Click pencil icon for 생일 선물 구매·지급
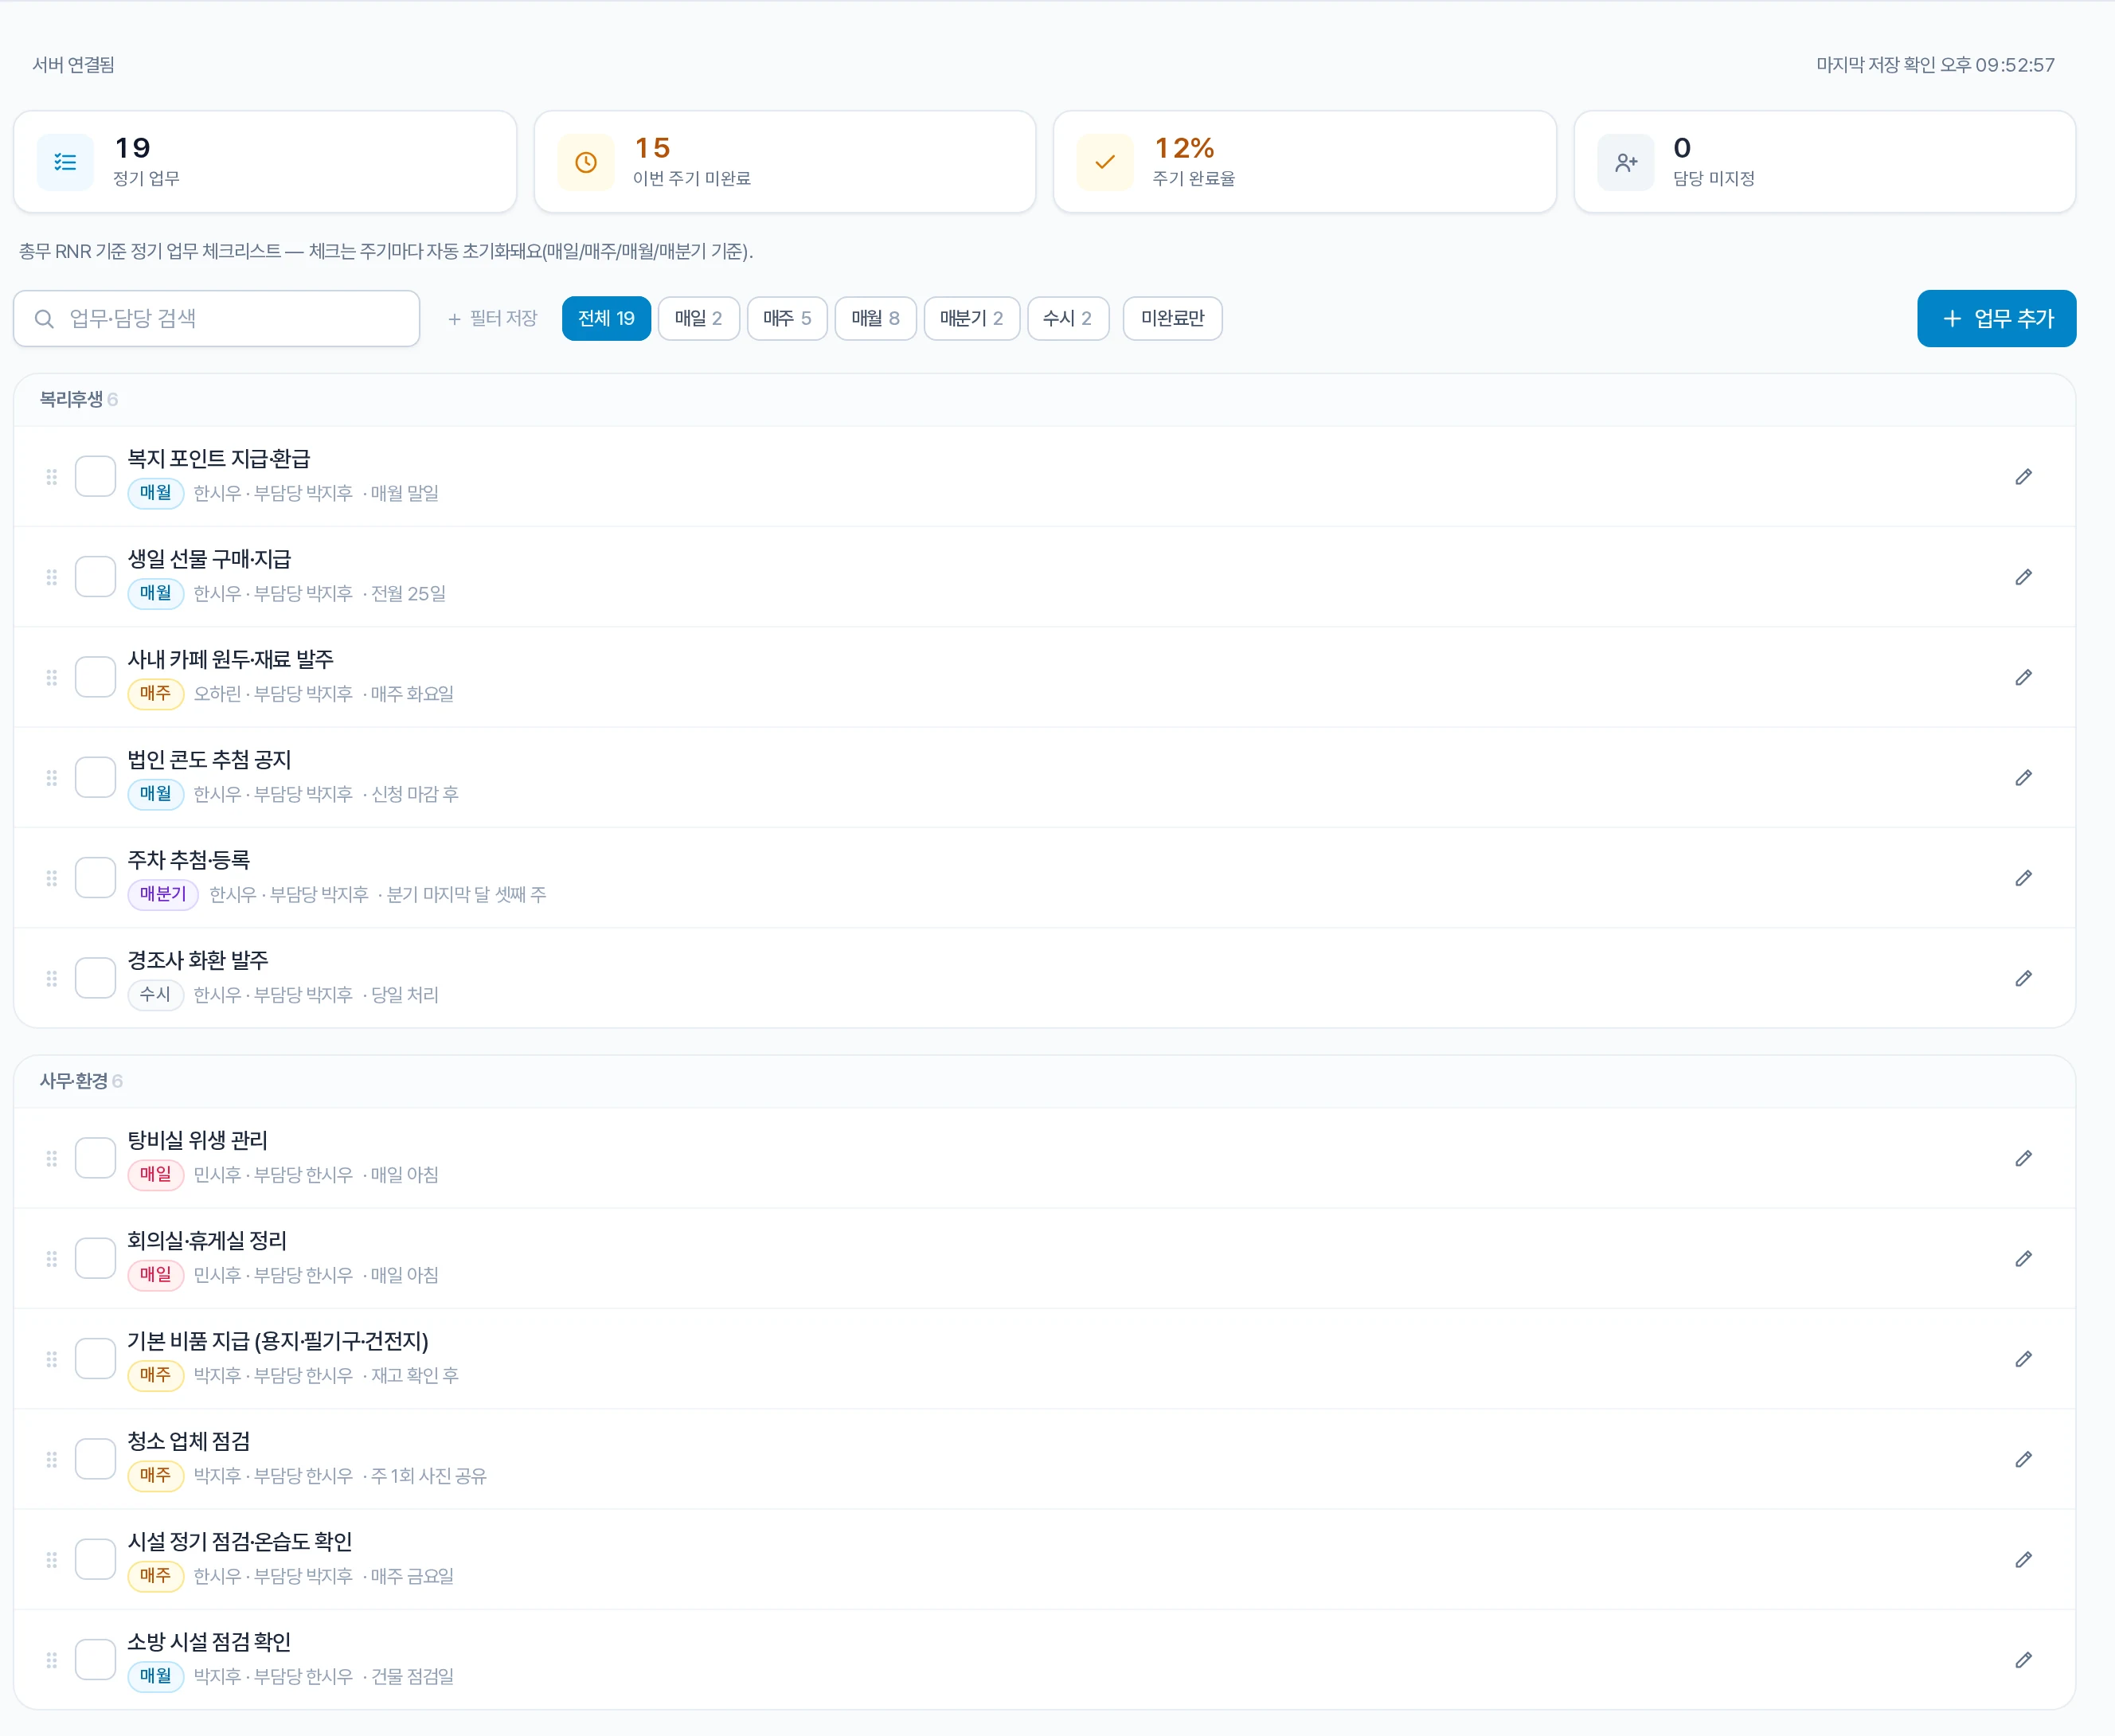This screenshot has width=2115, height=1736. 2023,577
